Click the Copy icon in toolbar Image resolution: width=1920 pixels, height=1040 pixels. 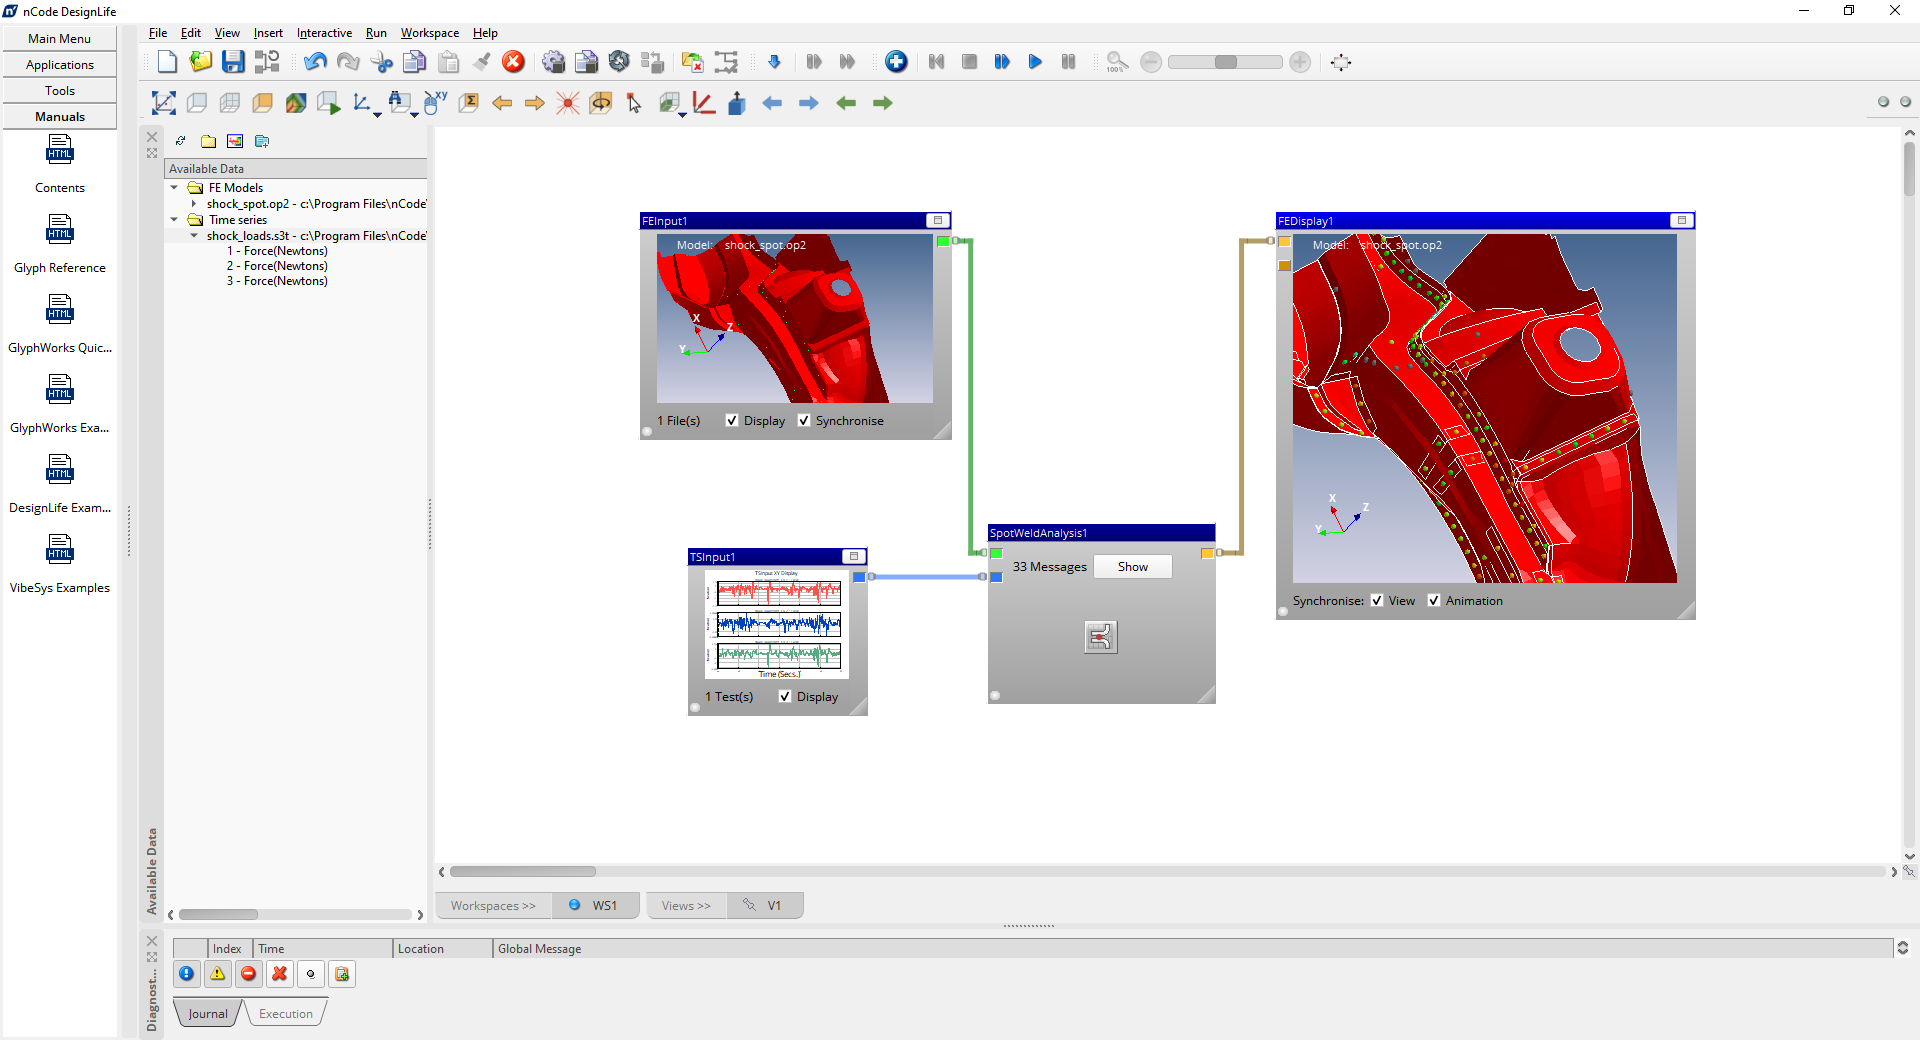point(415,62)
